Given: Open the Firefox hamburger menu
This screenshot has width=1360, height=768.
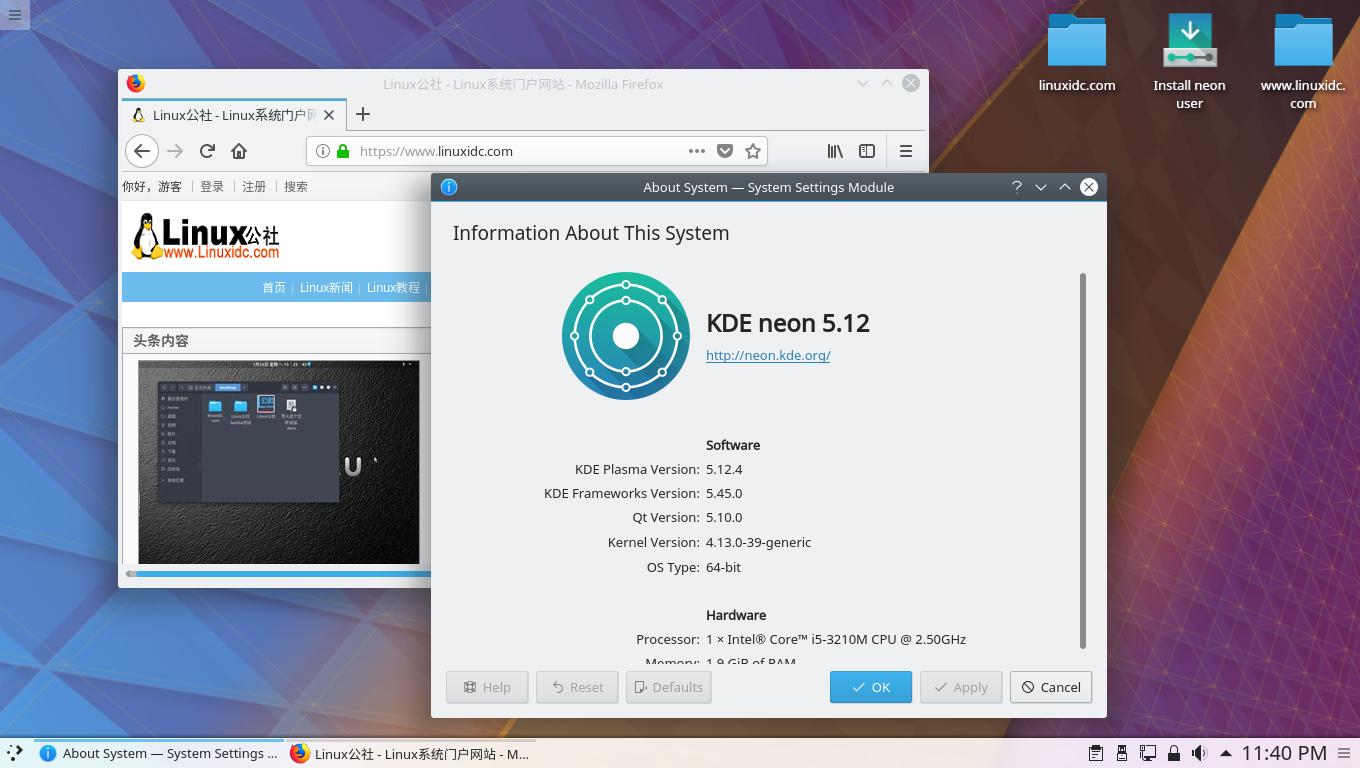Looking at the screenshot, I should point(905,151).
